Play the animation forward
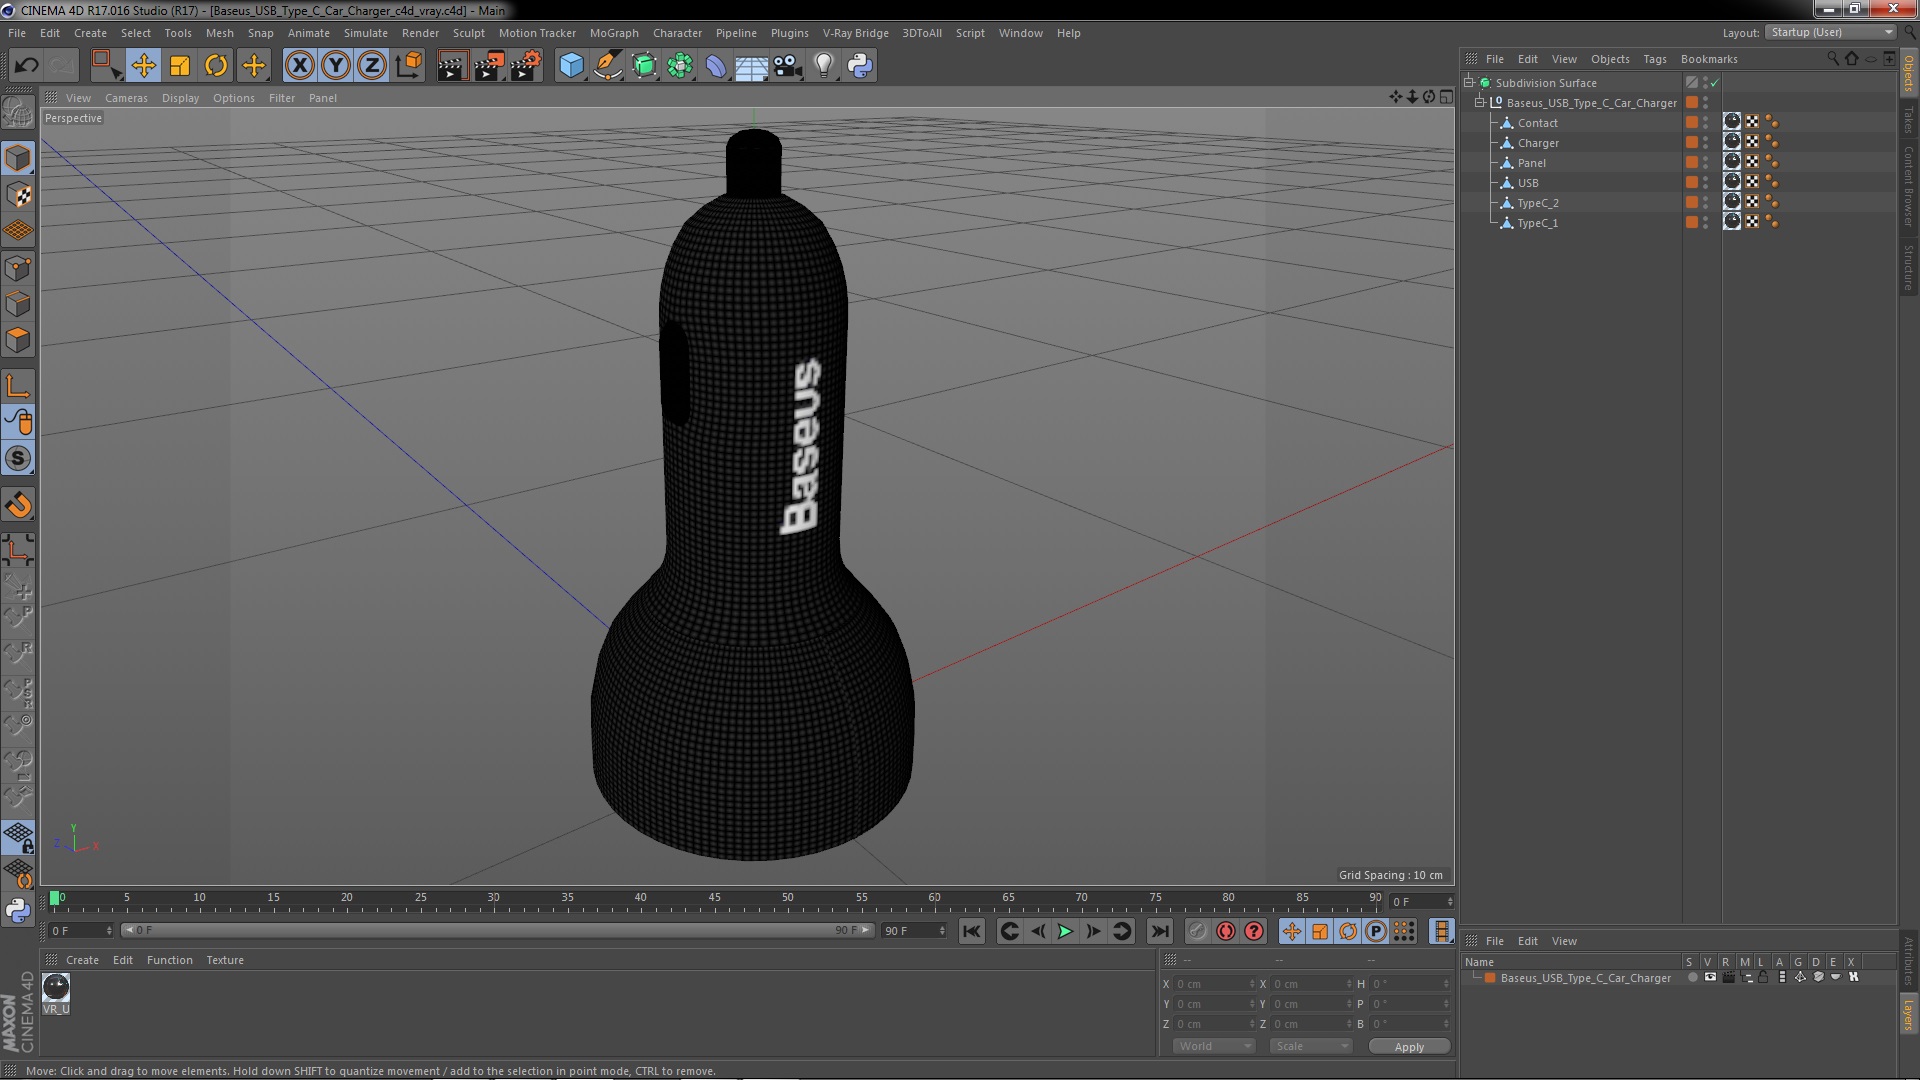The image size is (1920, 1080). coord(1065,931)
